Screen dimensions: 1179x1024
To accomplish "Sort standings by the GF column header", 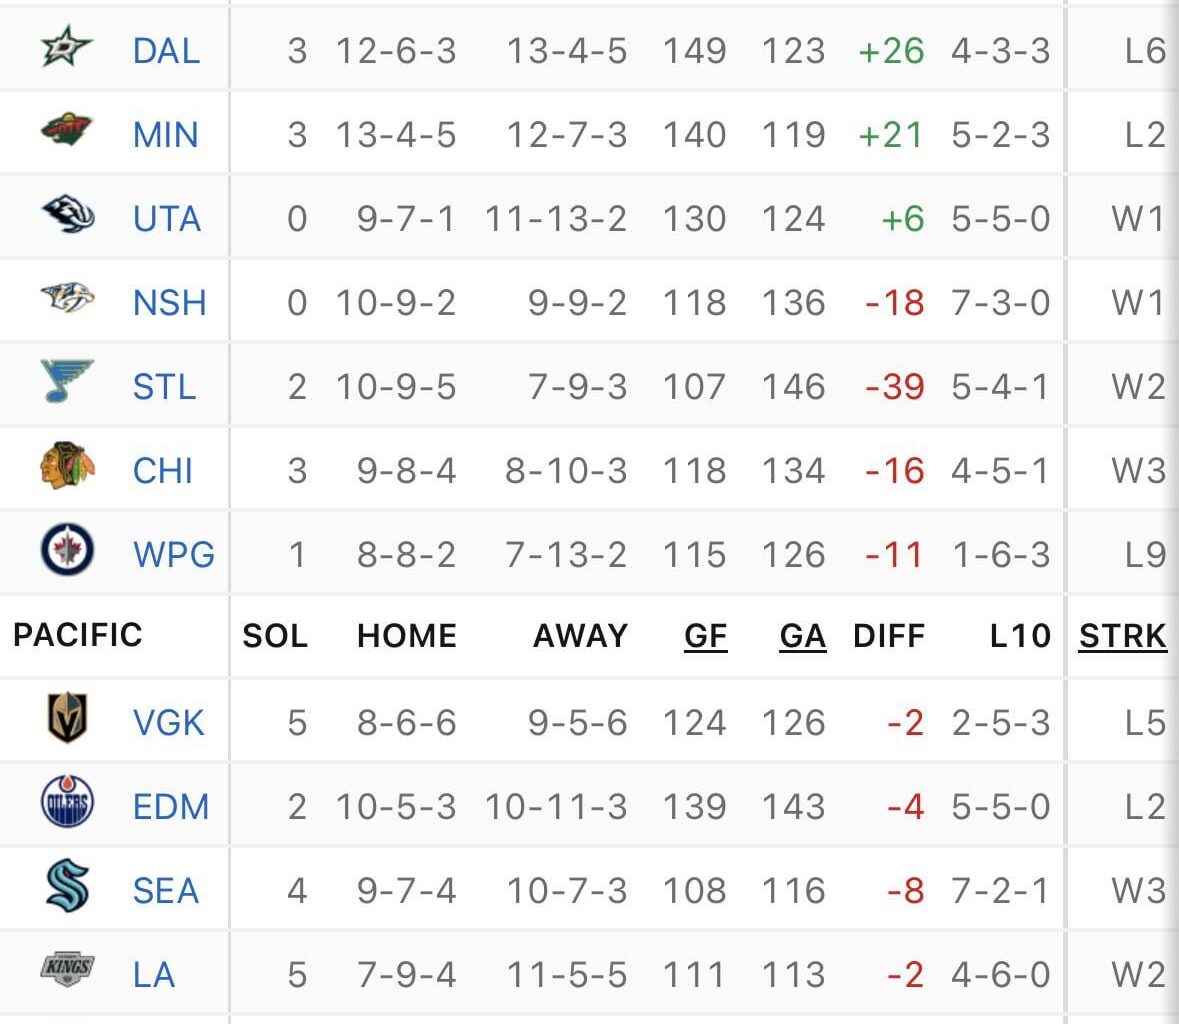I will pyautogui.click(x=707, y=636).
